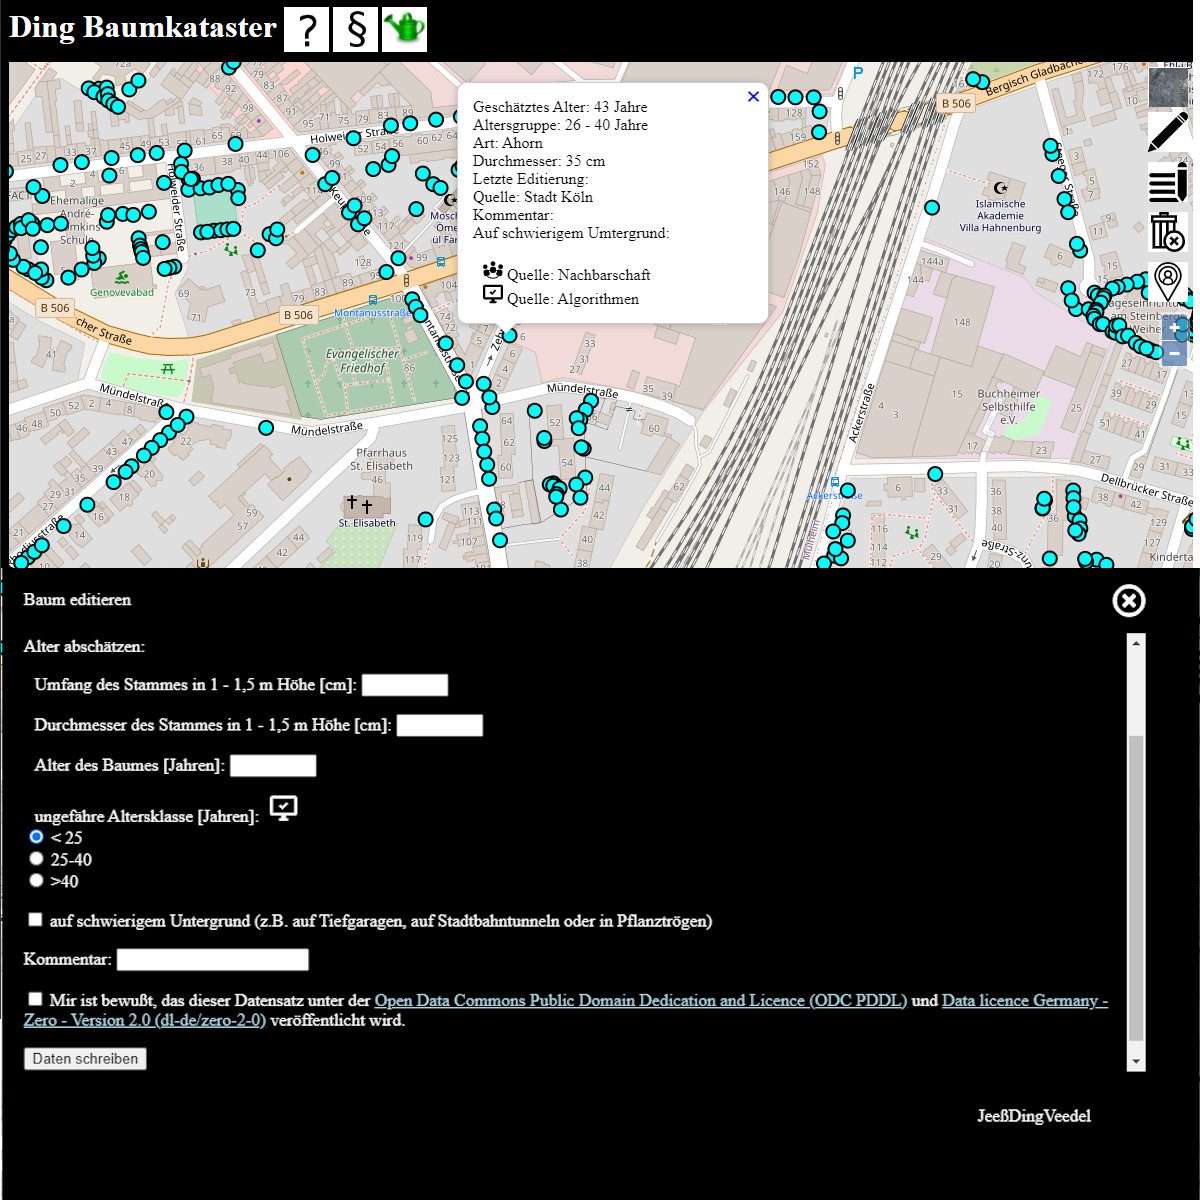Select the 25-40 age class radio
This screenshot has width=1200, height=1200.
point(37,859)
